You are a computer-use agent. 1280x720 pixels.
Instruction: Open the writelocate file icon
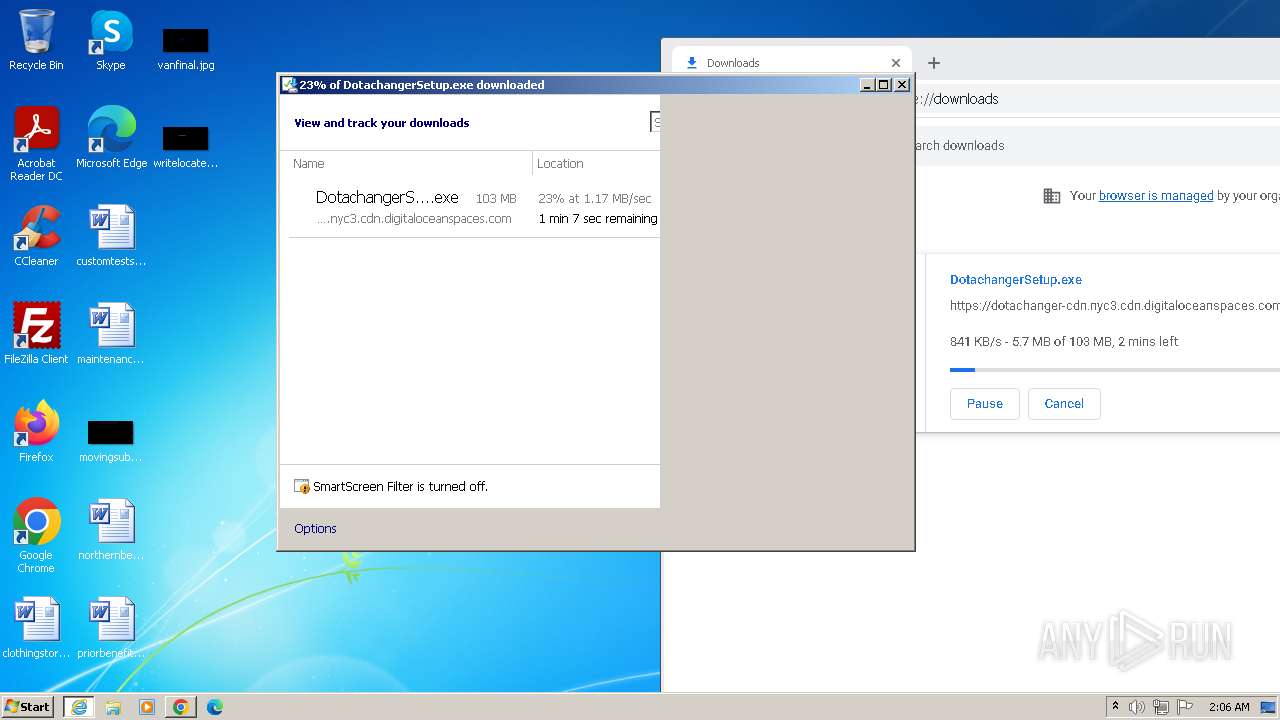tap(185, 146)
